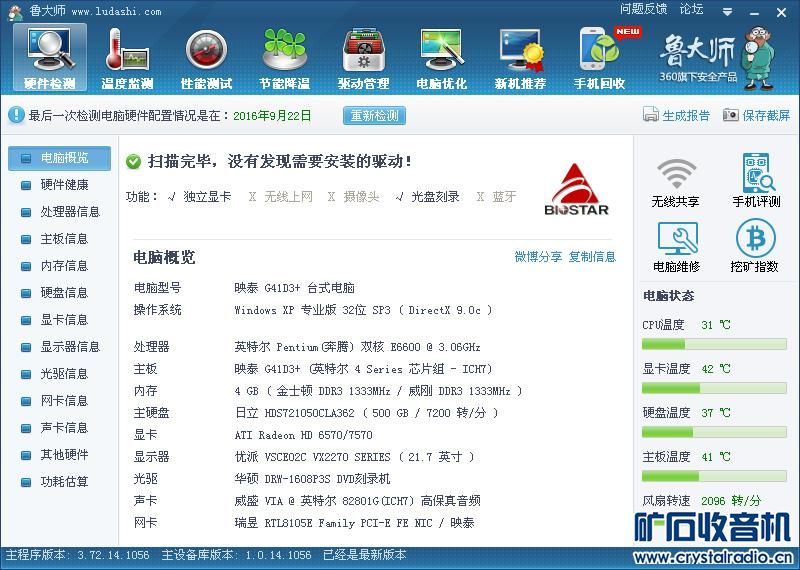Click the 电脑型号 value 映泰 G41D3+ 台式电脑
Image resolution: width=800 pixels, height=570 pixels.
click(294, 288)
